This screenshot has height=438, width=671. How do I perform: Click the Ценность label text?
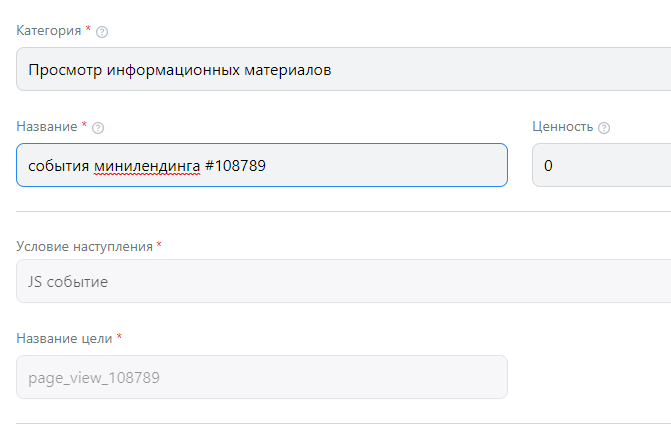(x=562, y=127)
